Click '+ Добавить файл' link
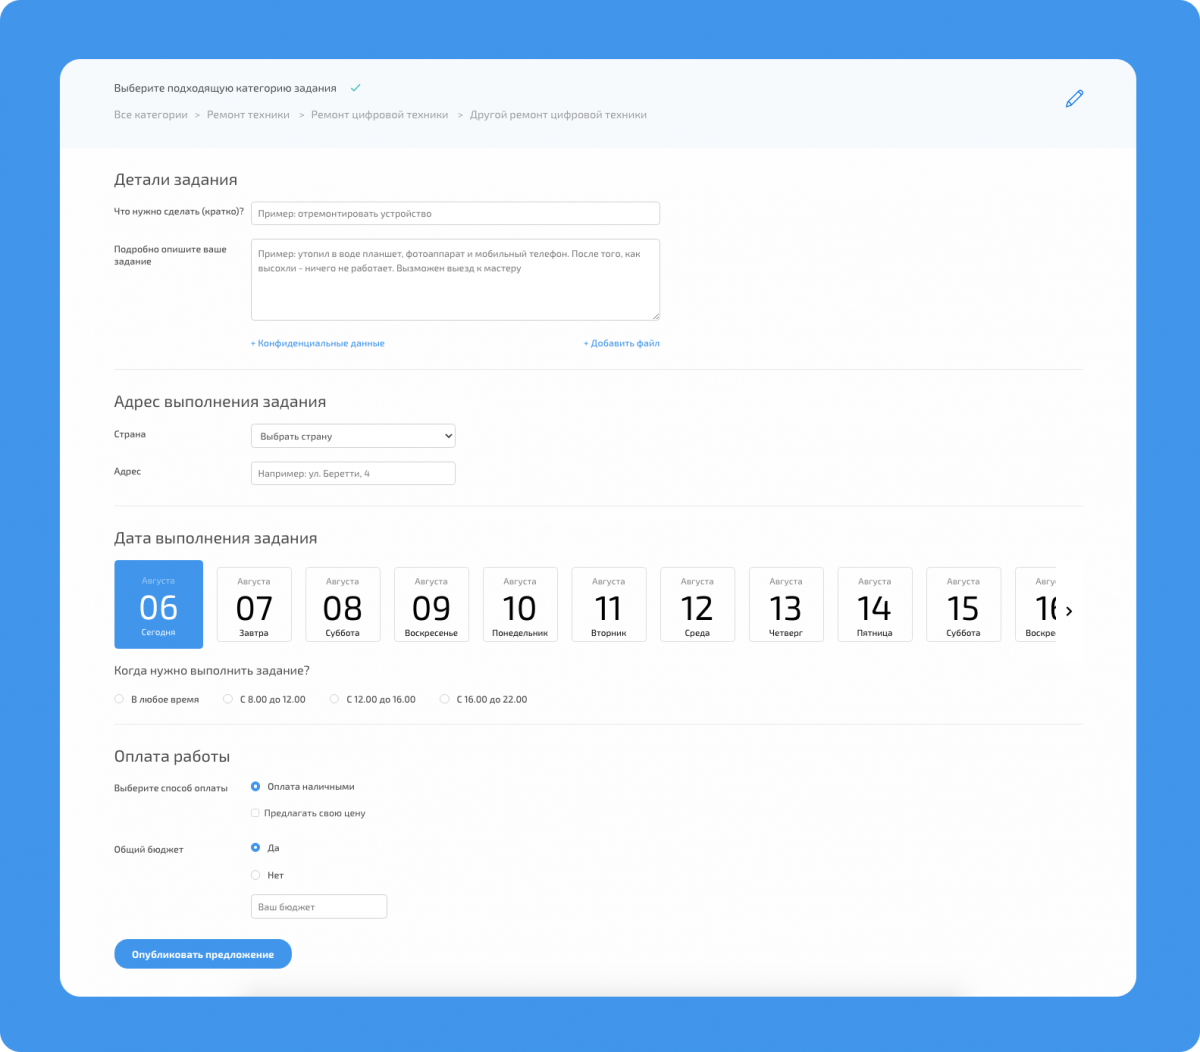The image size is (1200, 1052). click(x=621, y=343)
